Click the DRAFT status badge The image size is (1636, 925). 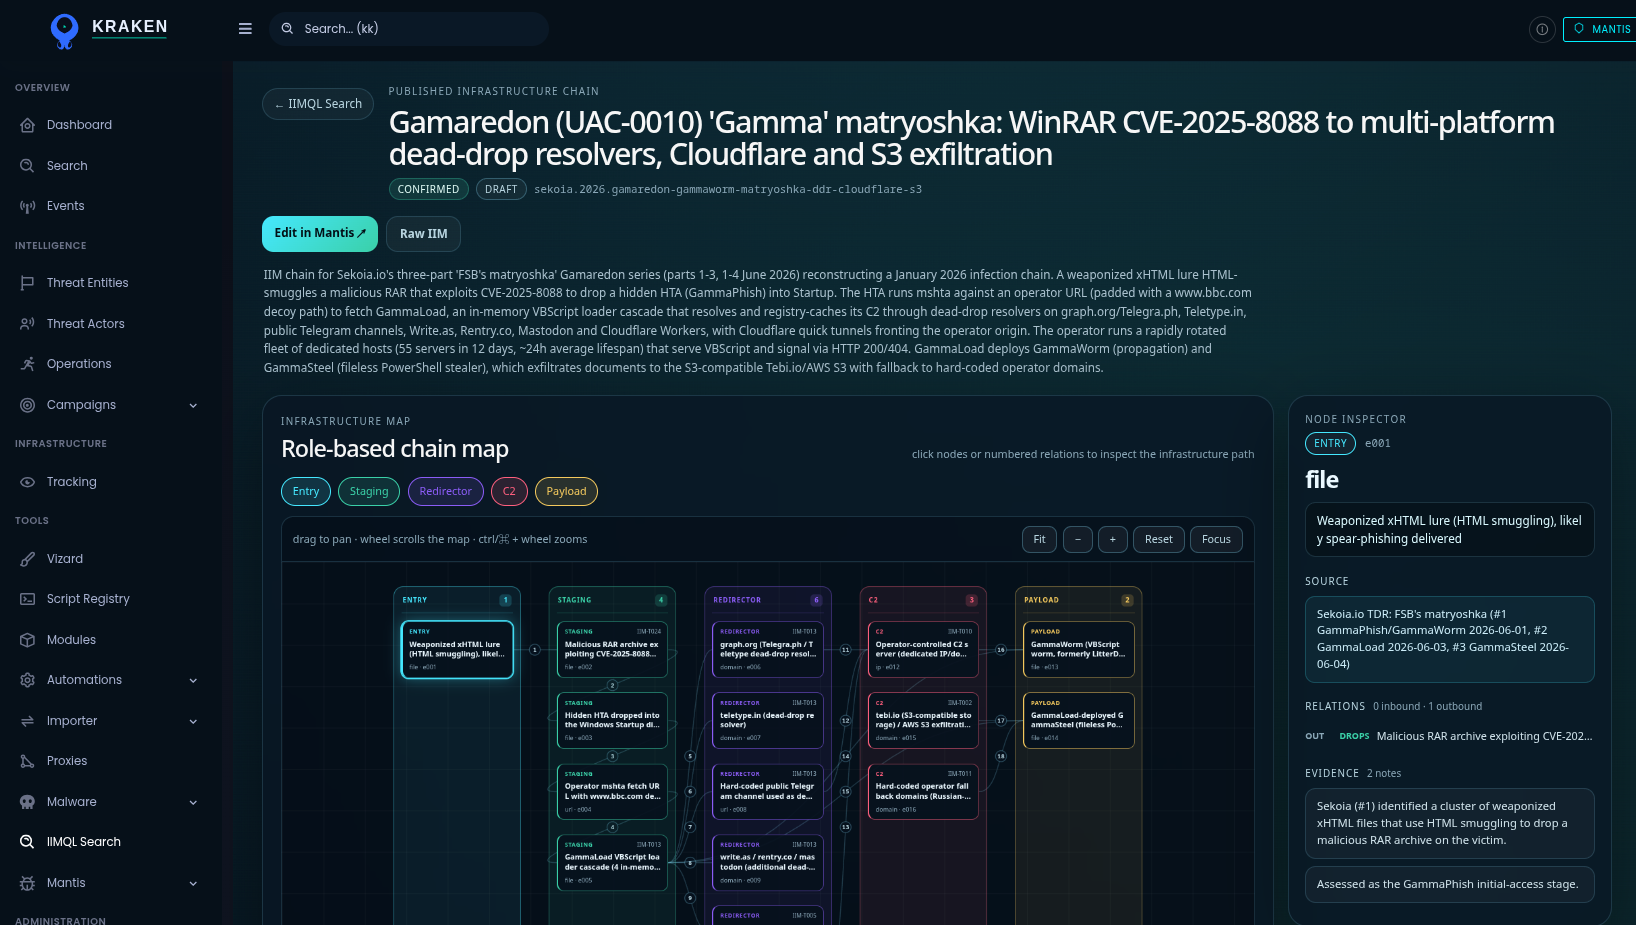(501, 189)
